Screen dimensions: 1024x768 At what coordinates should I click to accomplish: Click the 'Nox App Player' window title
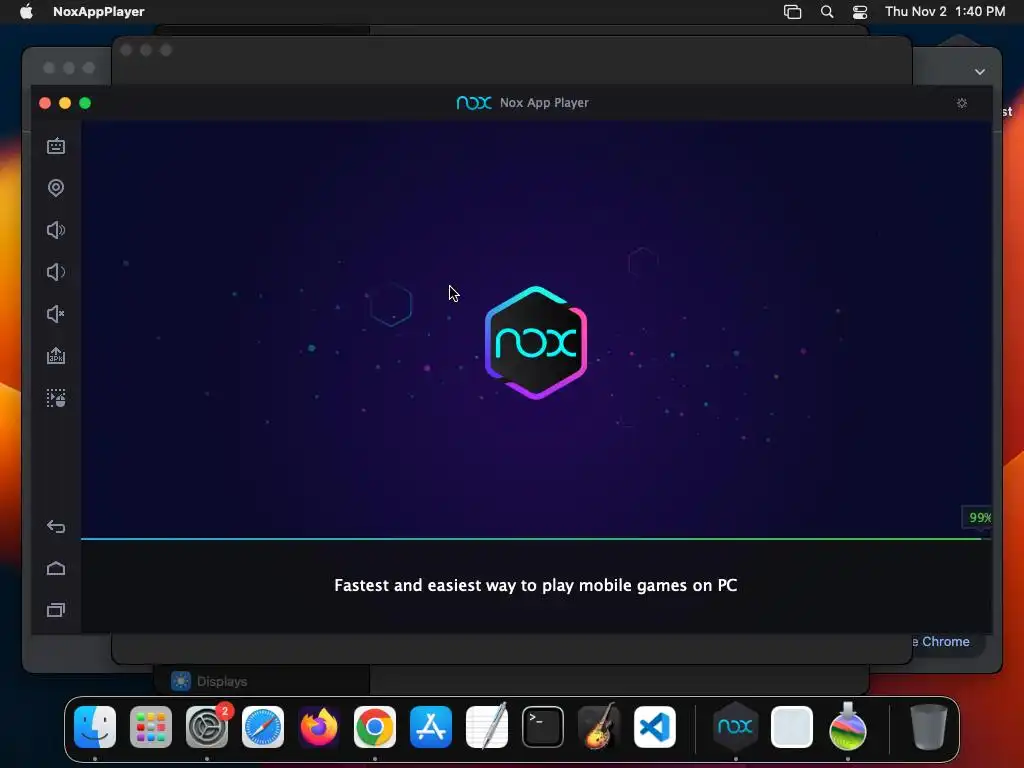[544, 103]
